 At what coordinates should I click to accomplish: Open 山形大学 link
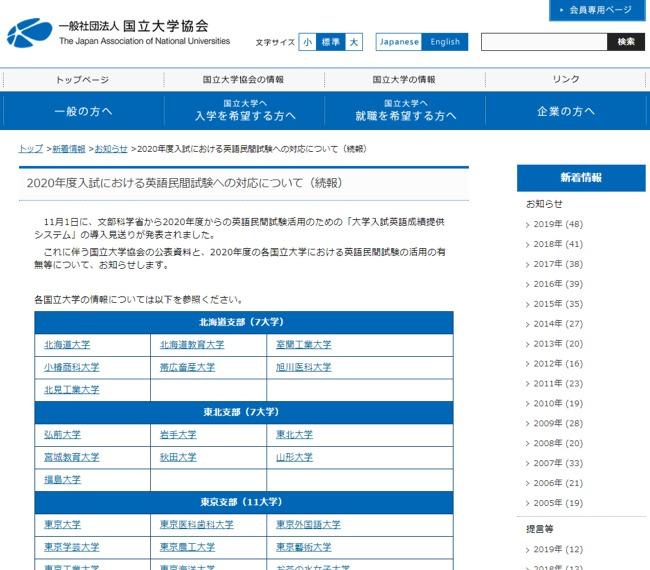(294, 457)
